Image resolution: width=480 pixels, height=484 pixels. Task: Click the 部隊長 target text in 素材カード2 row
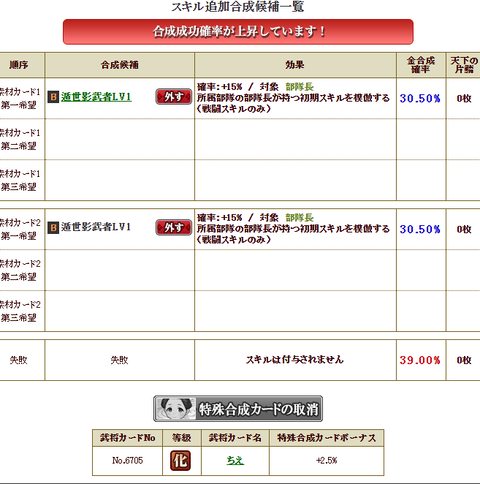(299, 218)
